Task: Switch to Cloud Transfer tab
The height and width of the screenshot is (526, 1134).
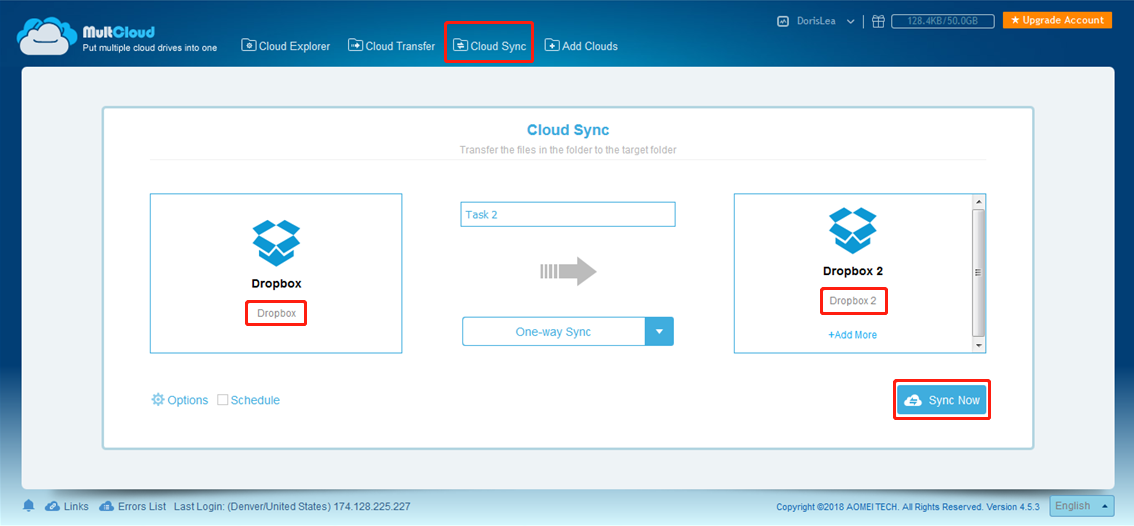Action: [391, 46]
